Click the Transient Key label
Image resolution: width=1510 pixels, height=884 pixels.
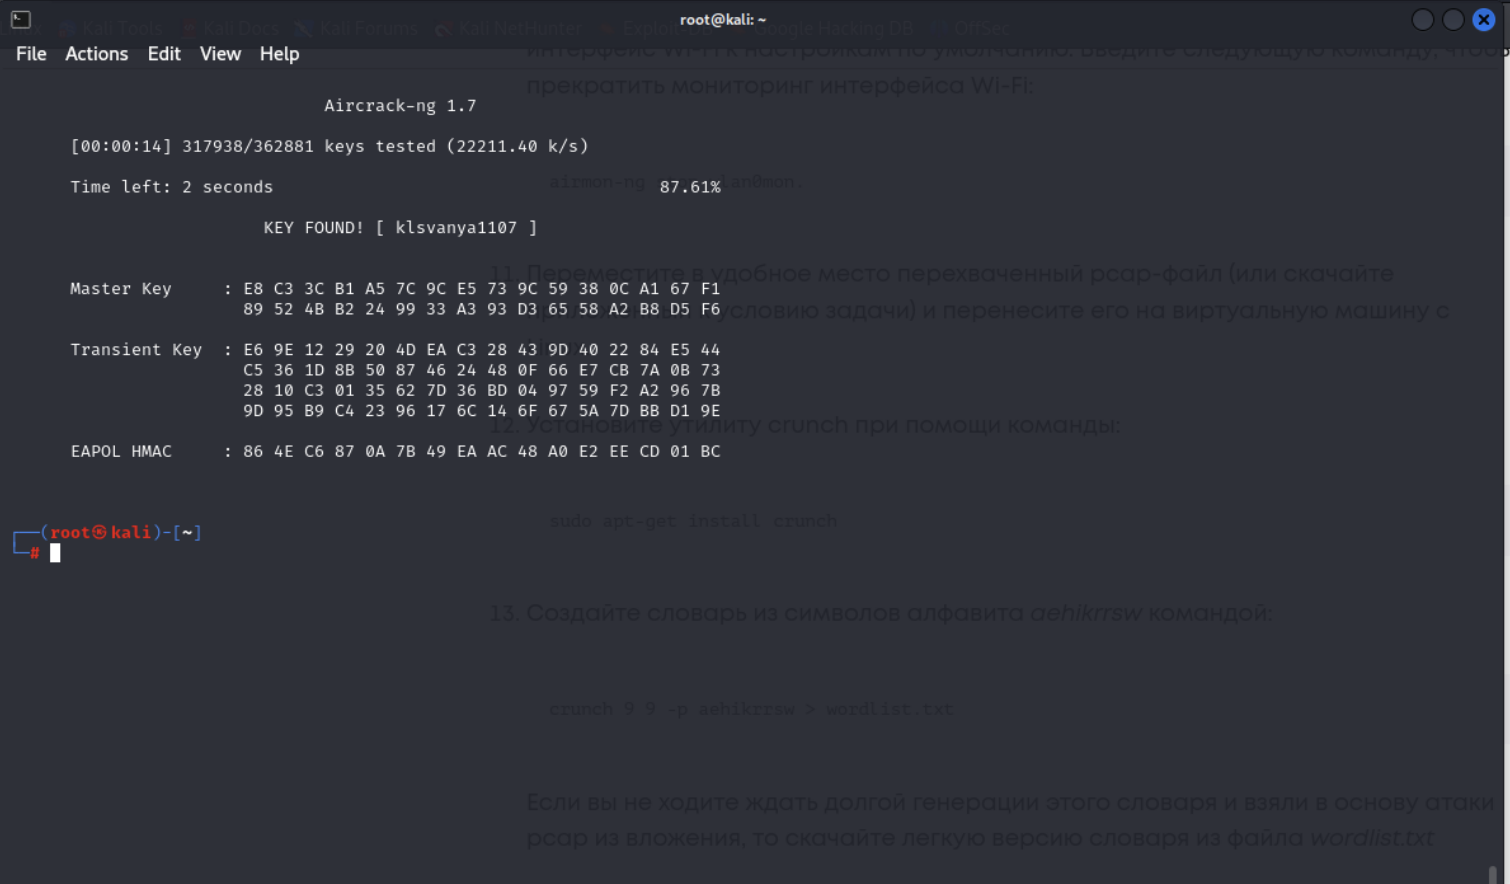(135, 350)
